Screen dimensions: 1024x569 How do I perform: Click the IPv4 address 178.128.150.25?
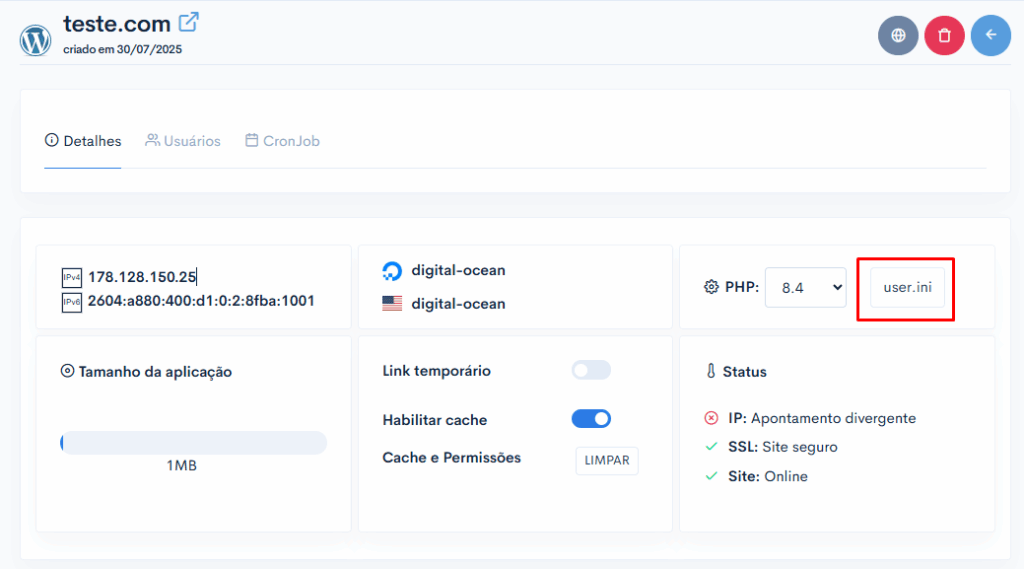pyautogui.click(x=142, y=277)
